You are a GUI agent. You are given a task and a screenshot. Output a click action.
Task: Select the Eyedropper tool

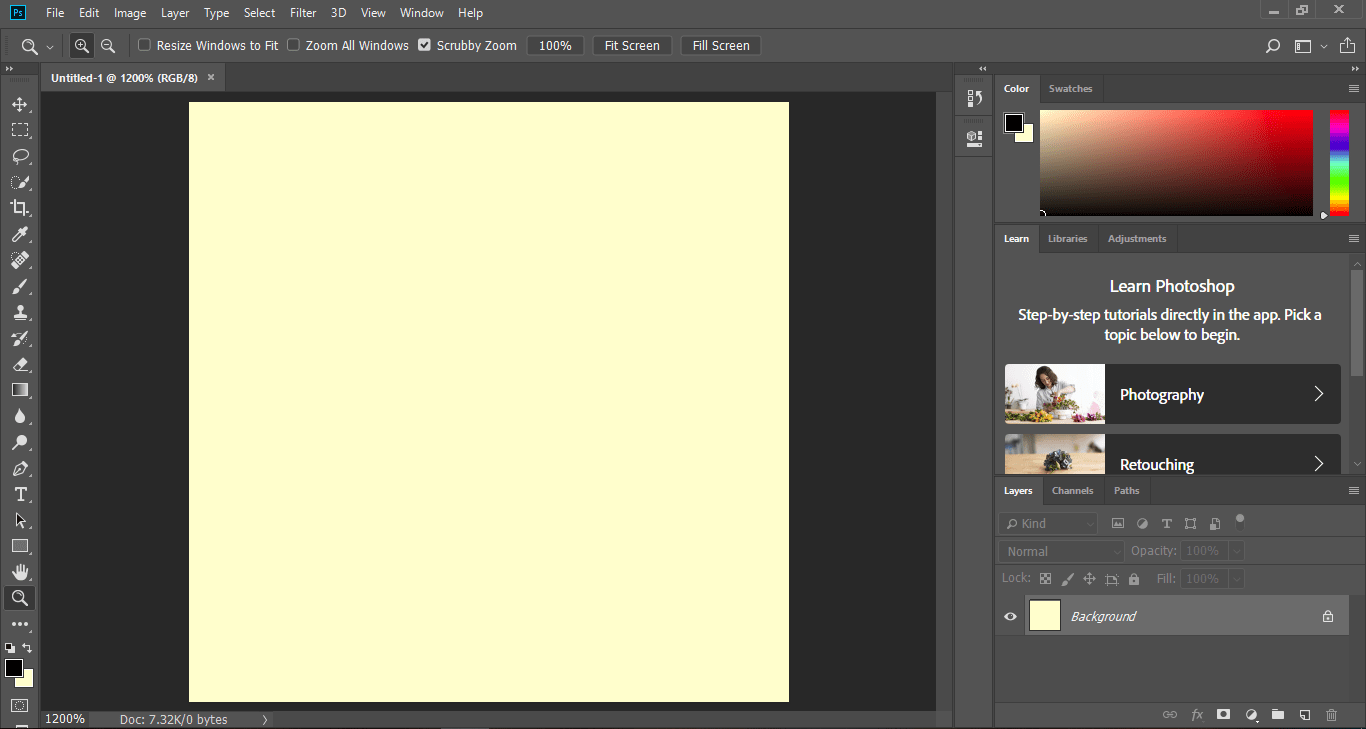point(19,234)
